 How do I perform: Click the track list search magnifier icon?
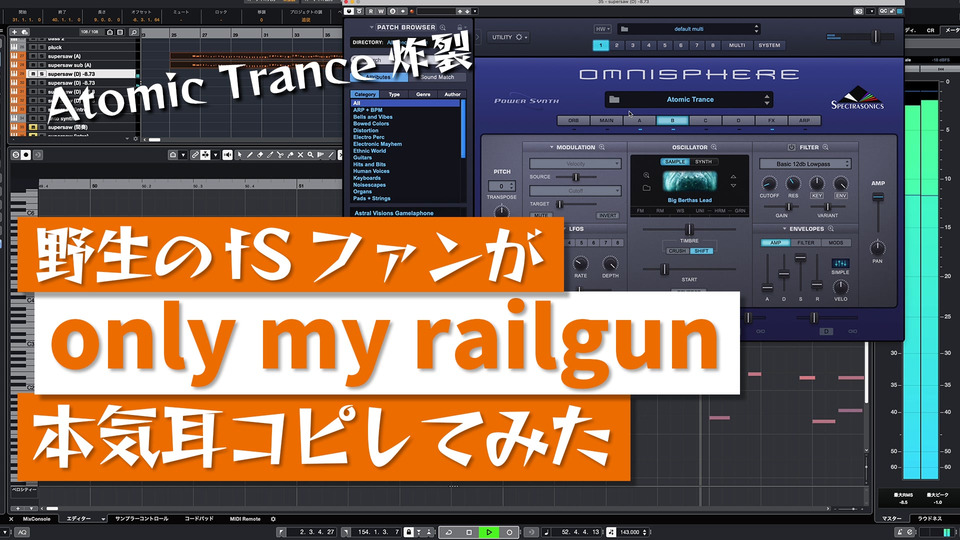133,32
